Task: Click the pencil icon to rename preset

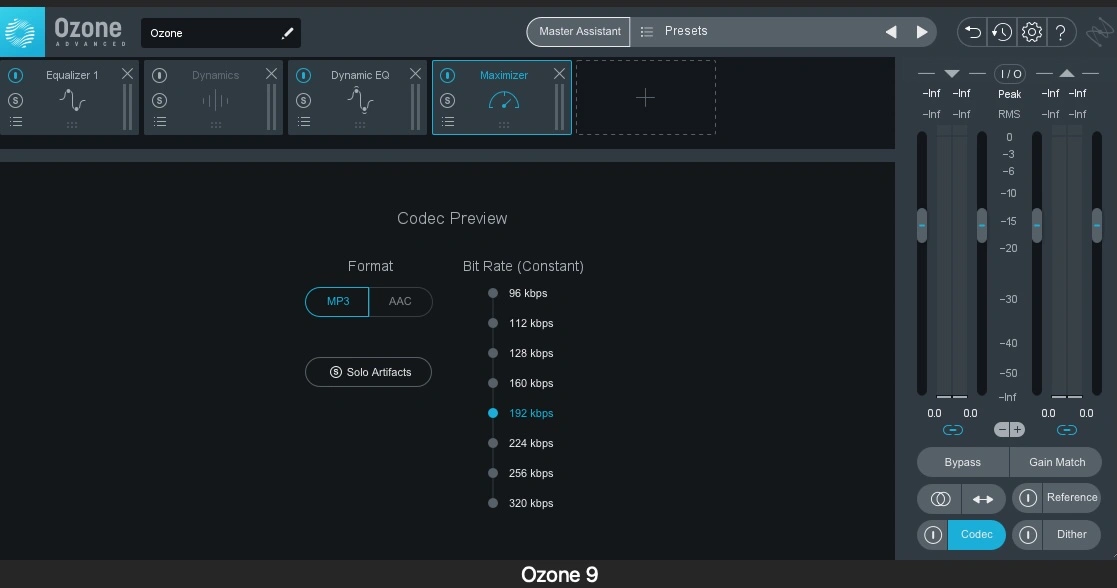Action: [x=287, y=33]
